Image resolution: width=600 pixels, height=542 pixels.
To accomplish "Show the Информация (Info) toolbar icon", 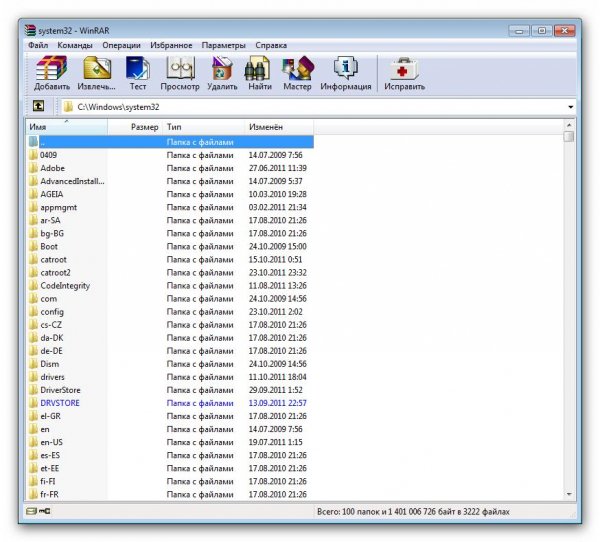I will [346, 68].
